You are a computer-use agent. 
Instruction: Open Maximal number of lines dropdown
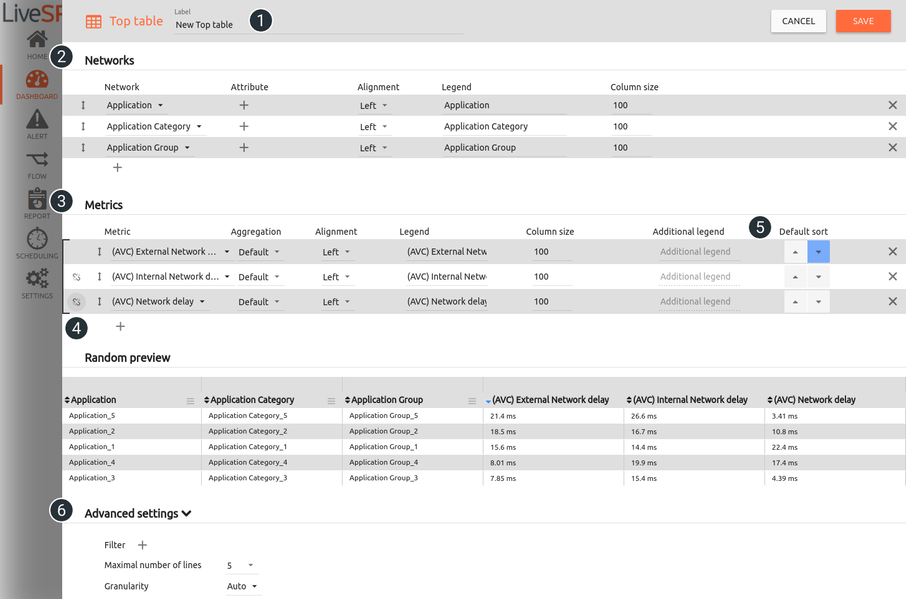point(240,565)
